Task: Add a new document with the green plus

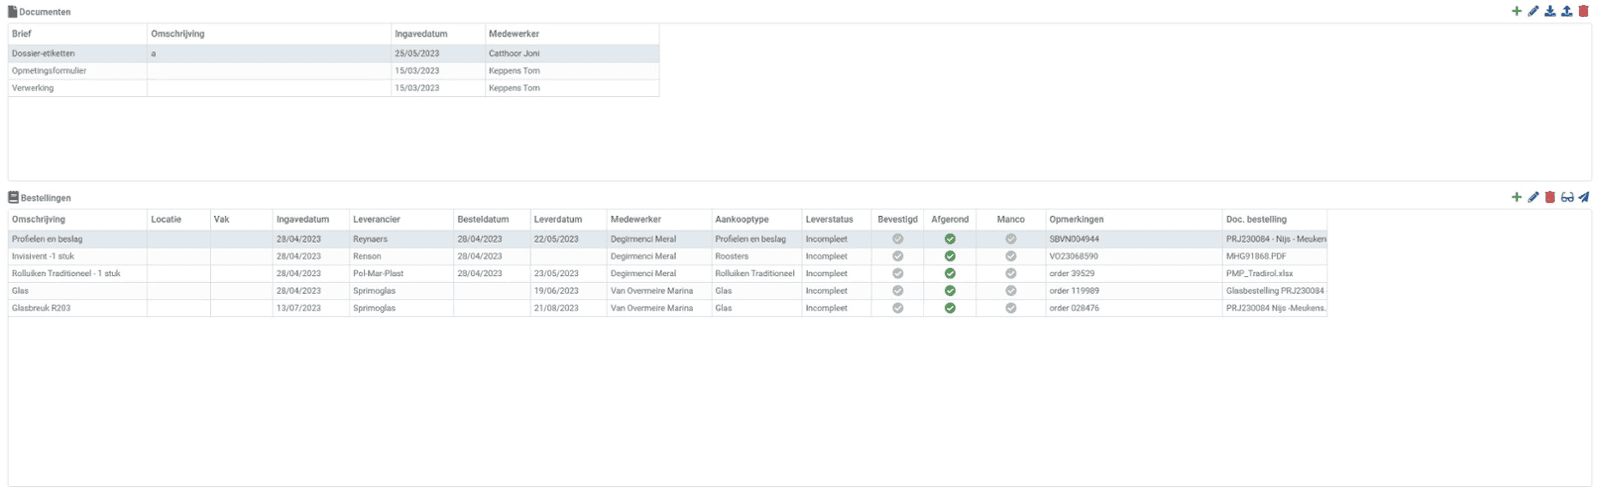Action: click(x=1516, y=11)
